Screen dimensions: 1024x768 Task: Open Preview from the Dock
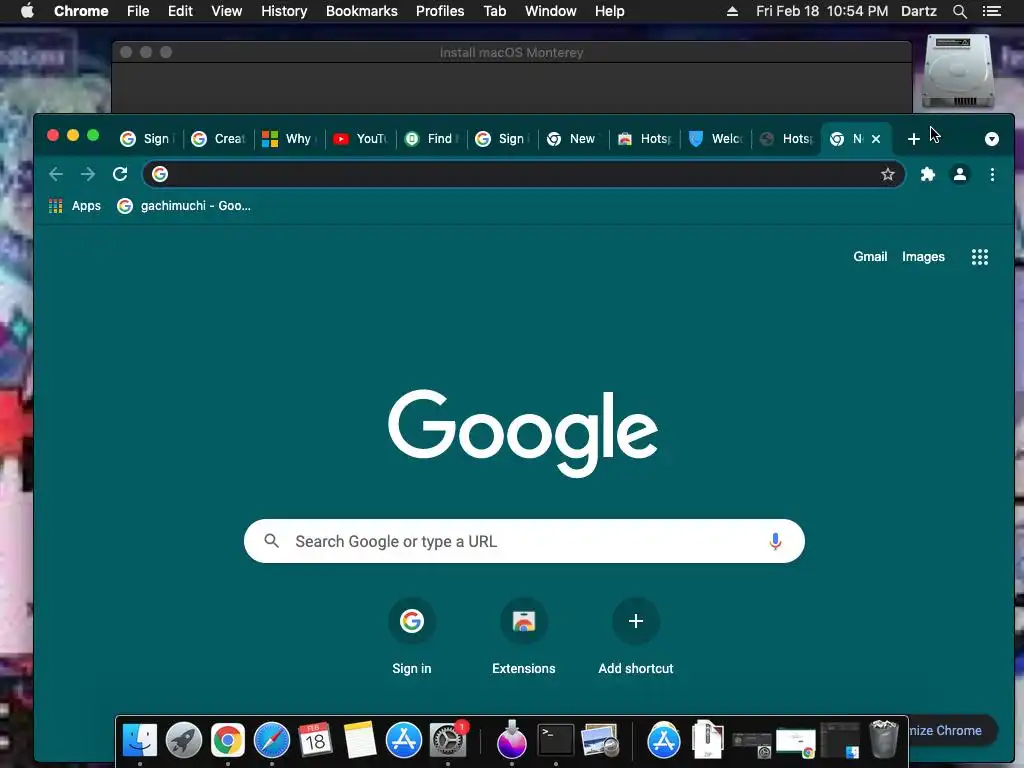coord(600,740)
